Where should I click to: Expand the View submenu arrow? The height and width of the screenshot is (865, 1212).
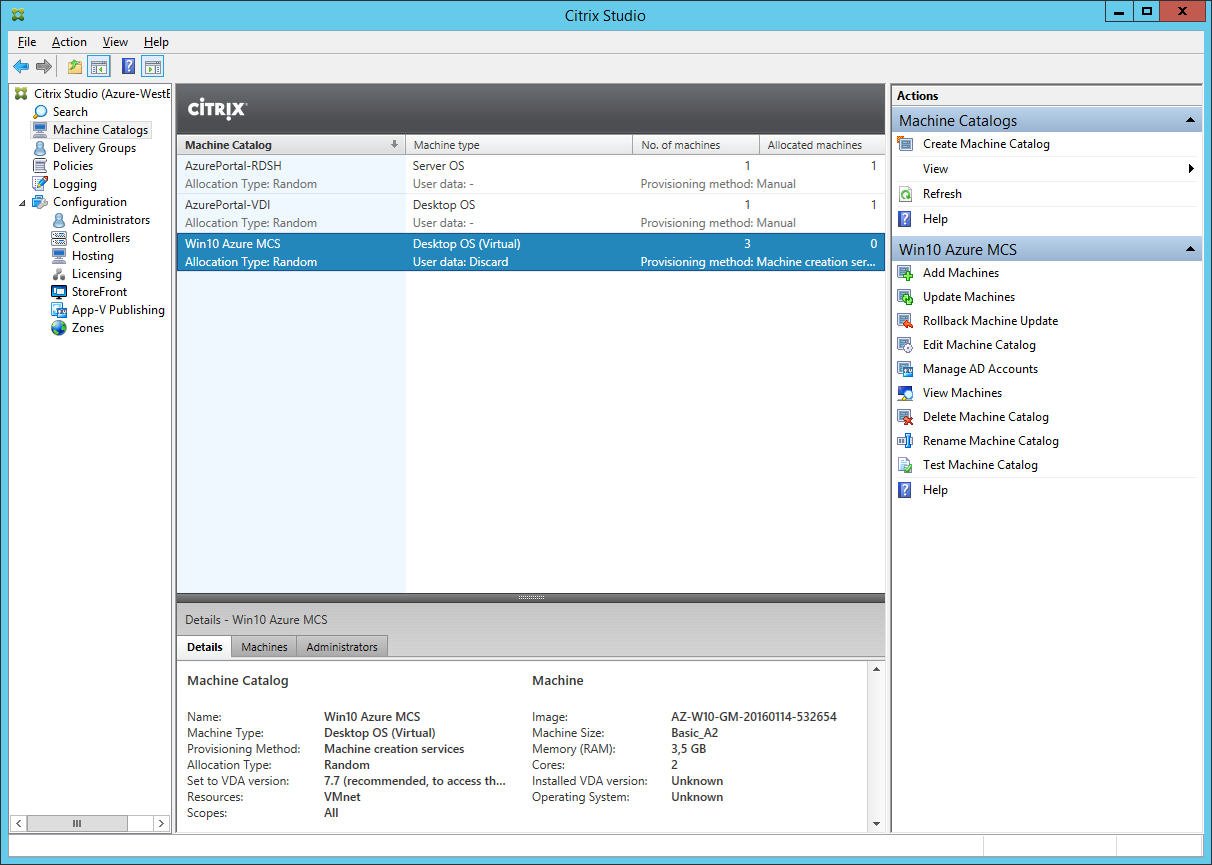[1191, 169]
